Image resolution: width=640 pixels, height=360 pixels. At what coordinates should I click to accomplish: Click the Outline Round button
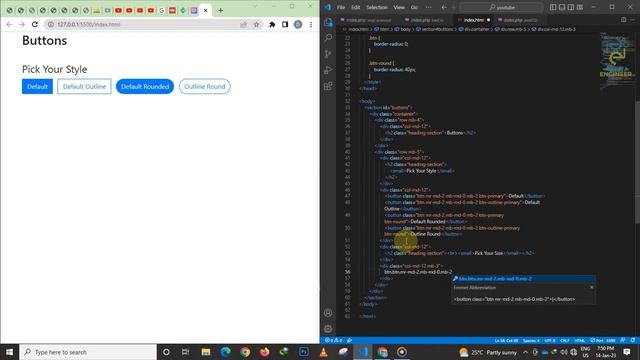[204, 87]
